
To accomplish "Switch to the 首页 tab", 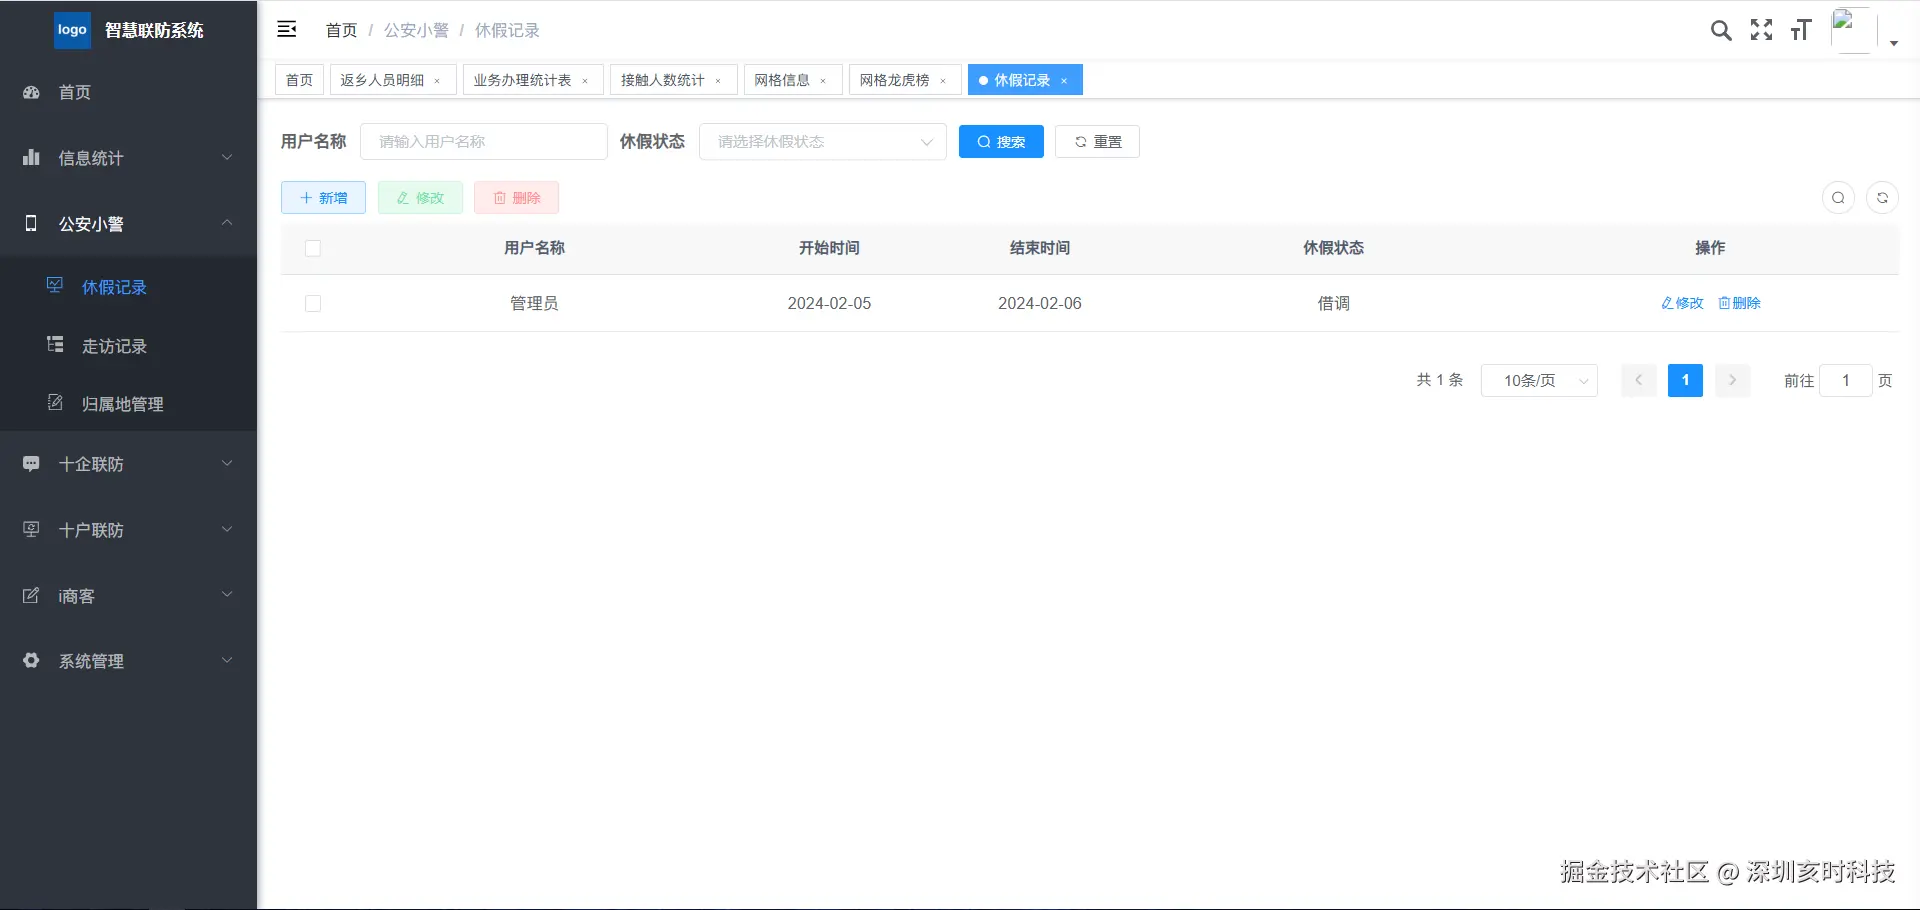I will (x=299, y=80).
